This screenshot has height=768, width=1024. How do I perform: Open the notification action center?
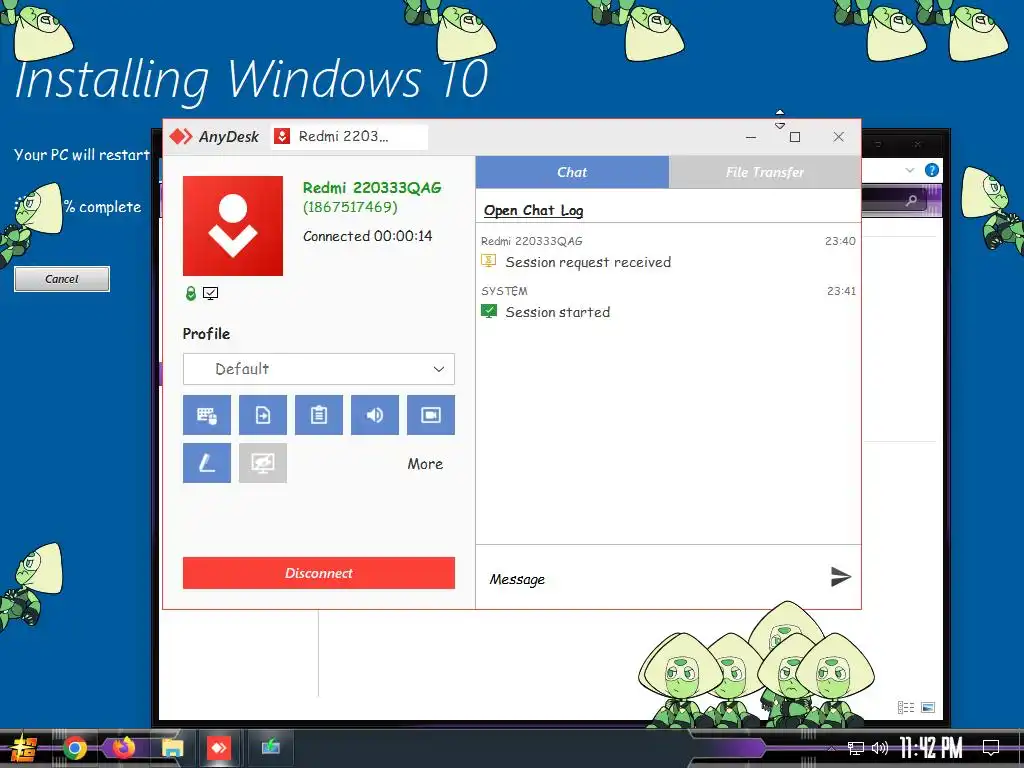point(991,748)
